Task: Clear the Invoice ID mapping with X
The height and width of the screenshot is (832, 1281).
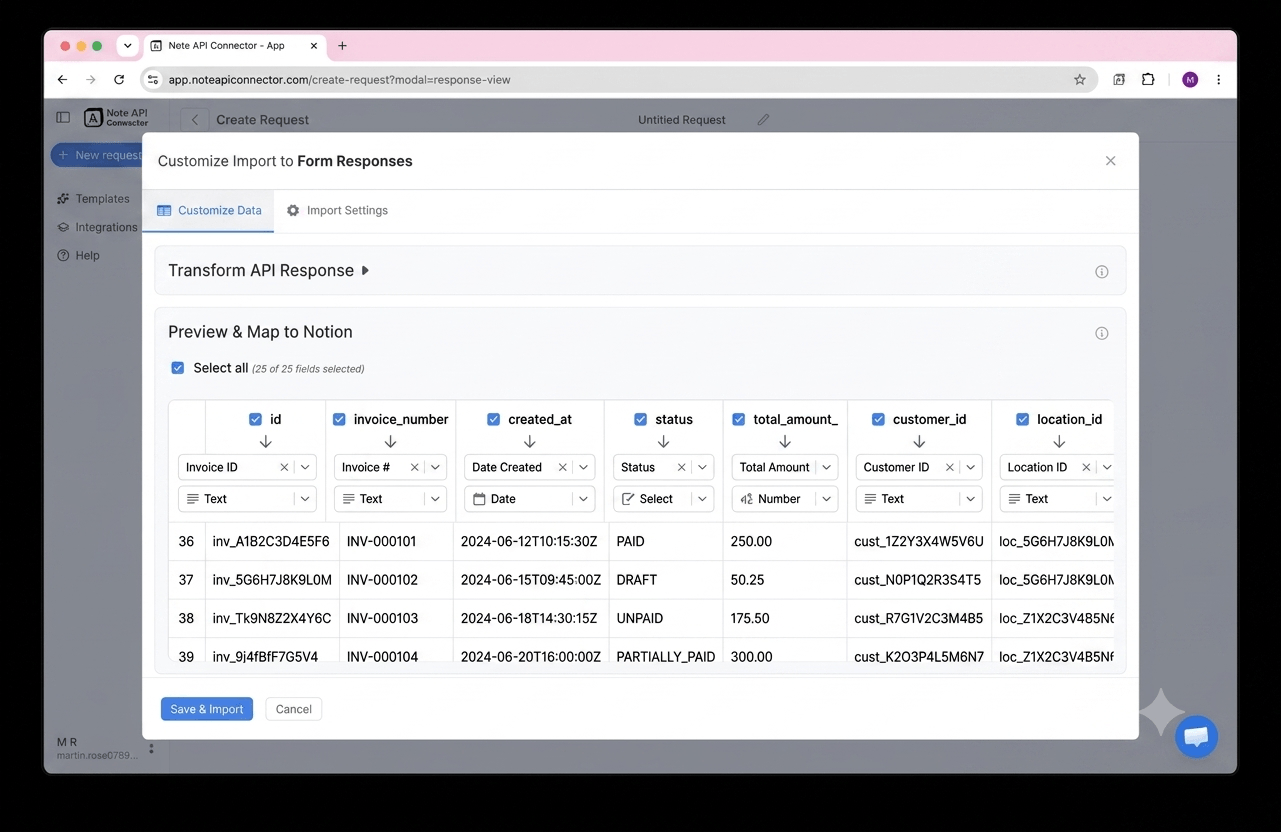Action: (x=284, y=467)
